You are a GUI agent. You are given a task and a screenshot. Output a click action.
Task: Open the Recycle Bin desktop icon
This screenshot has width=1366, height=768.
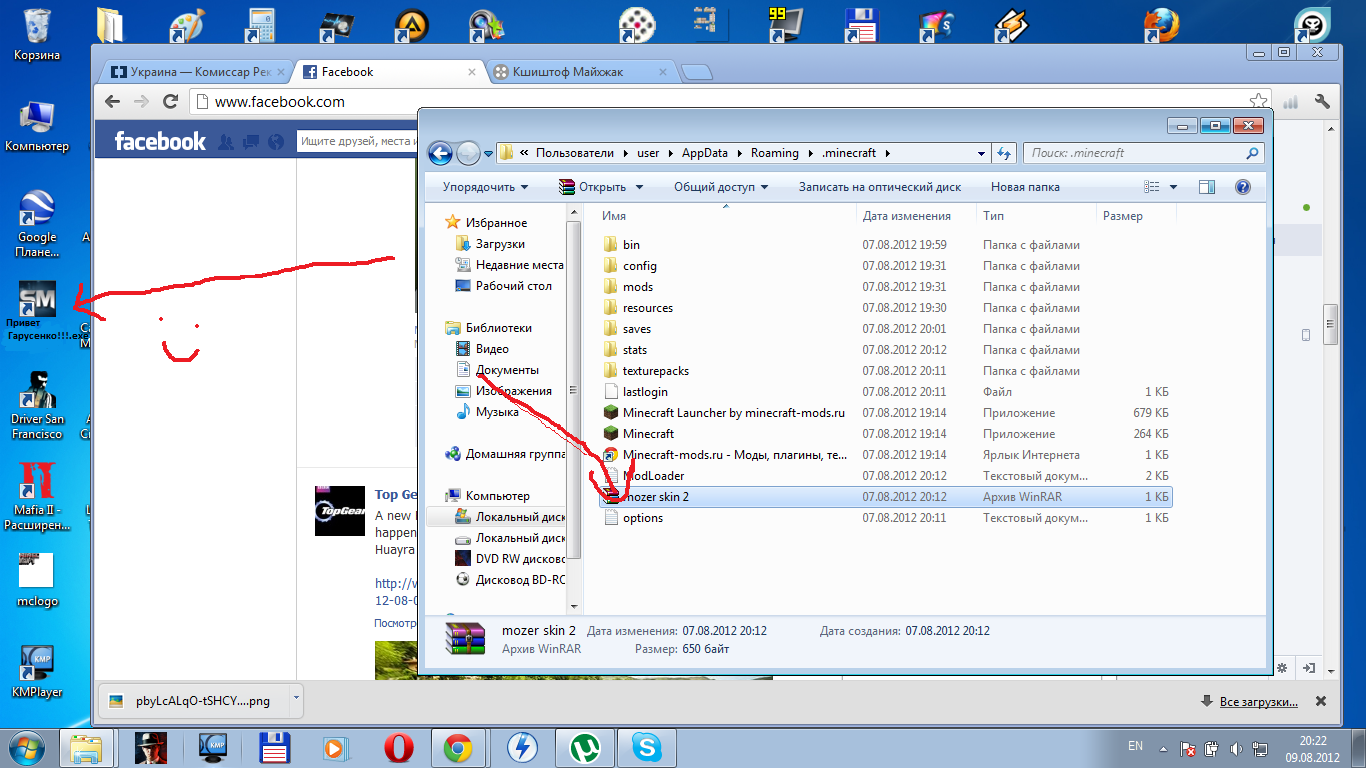tap(37, 34)
